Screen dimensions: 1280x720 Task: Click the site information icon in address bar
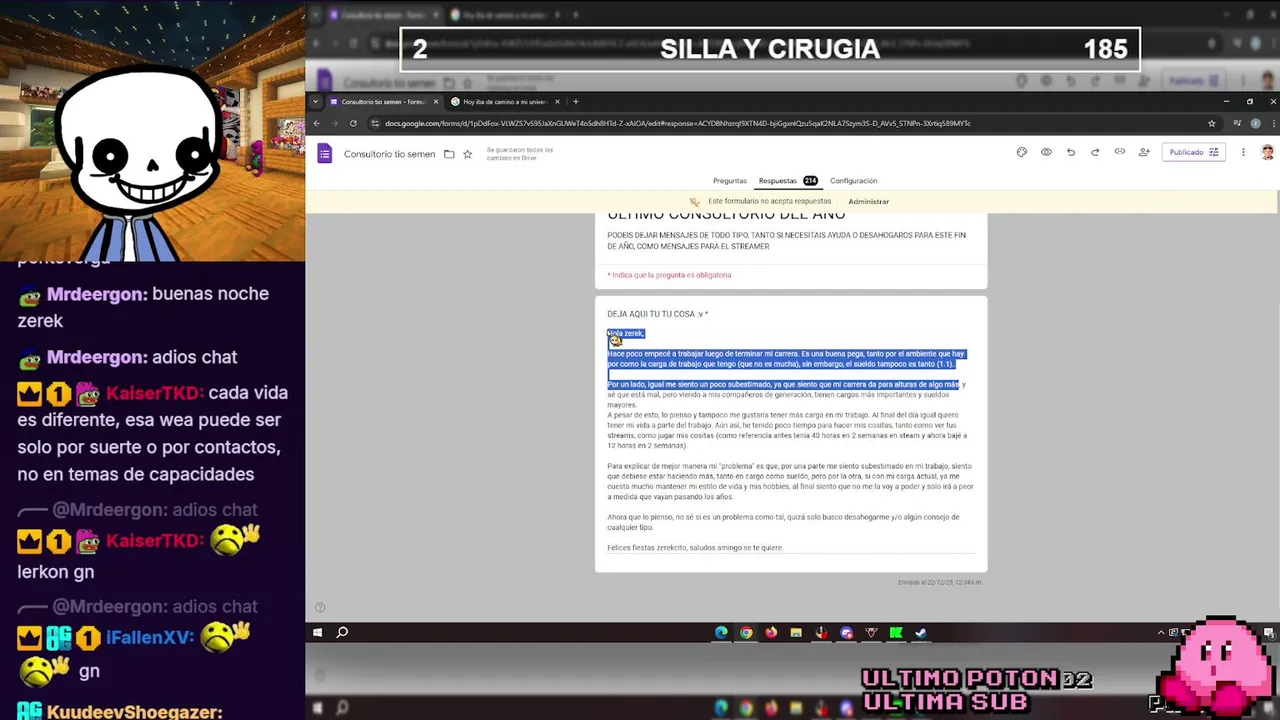pyautogui.click(x=375, y=123)
